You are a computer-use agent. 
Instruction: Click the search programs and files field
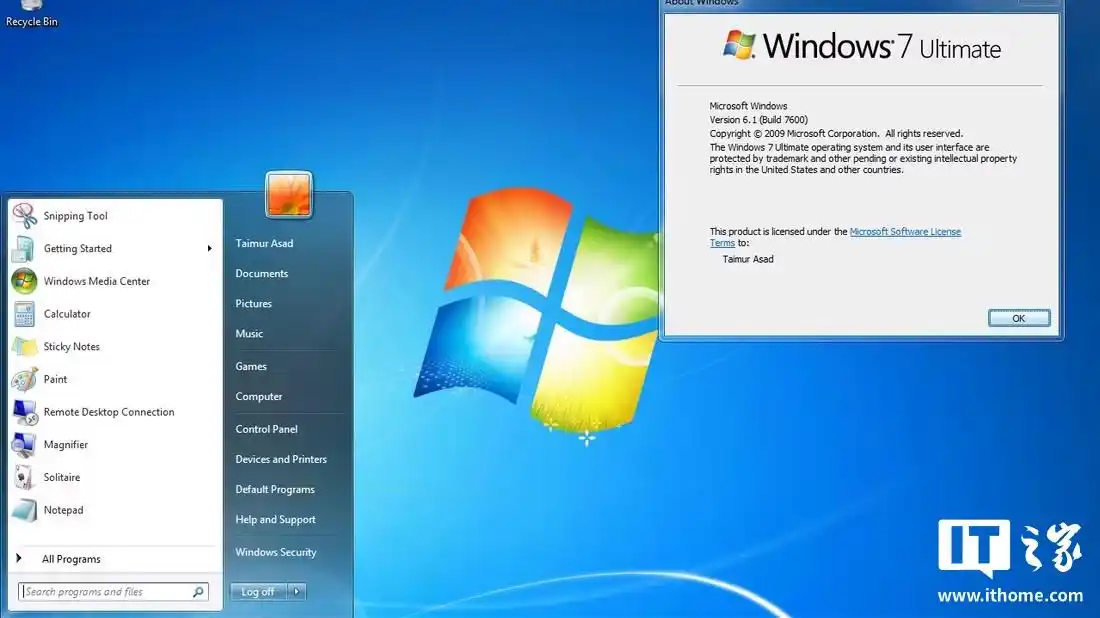pyautogui.click(x=110, y=591)
